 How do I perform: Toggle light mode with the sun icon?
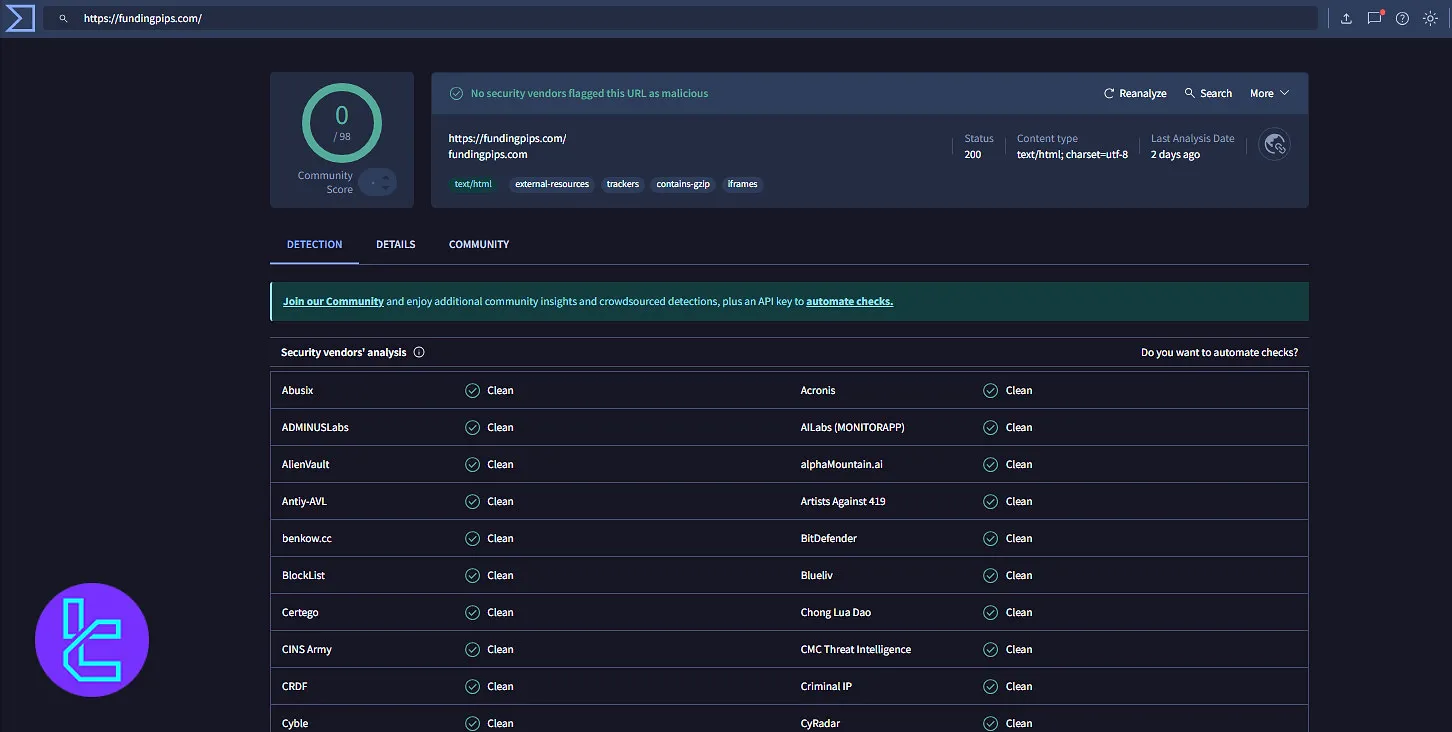pos(1430,18)
